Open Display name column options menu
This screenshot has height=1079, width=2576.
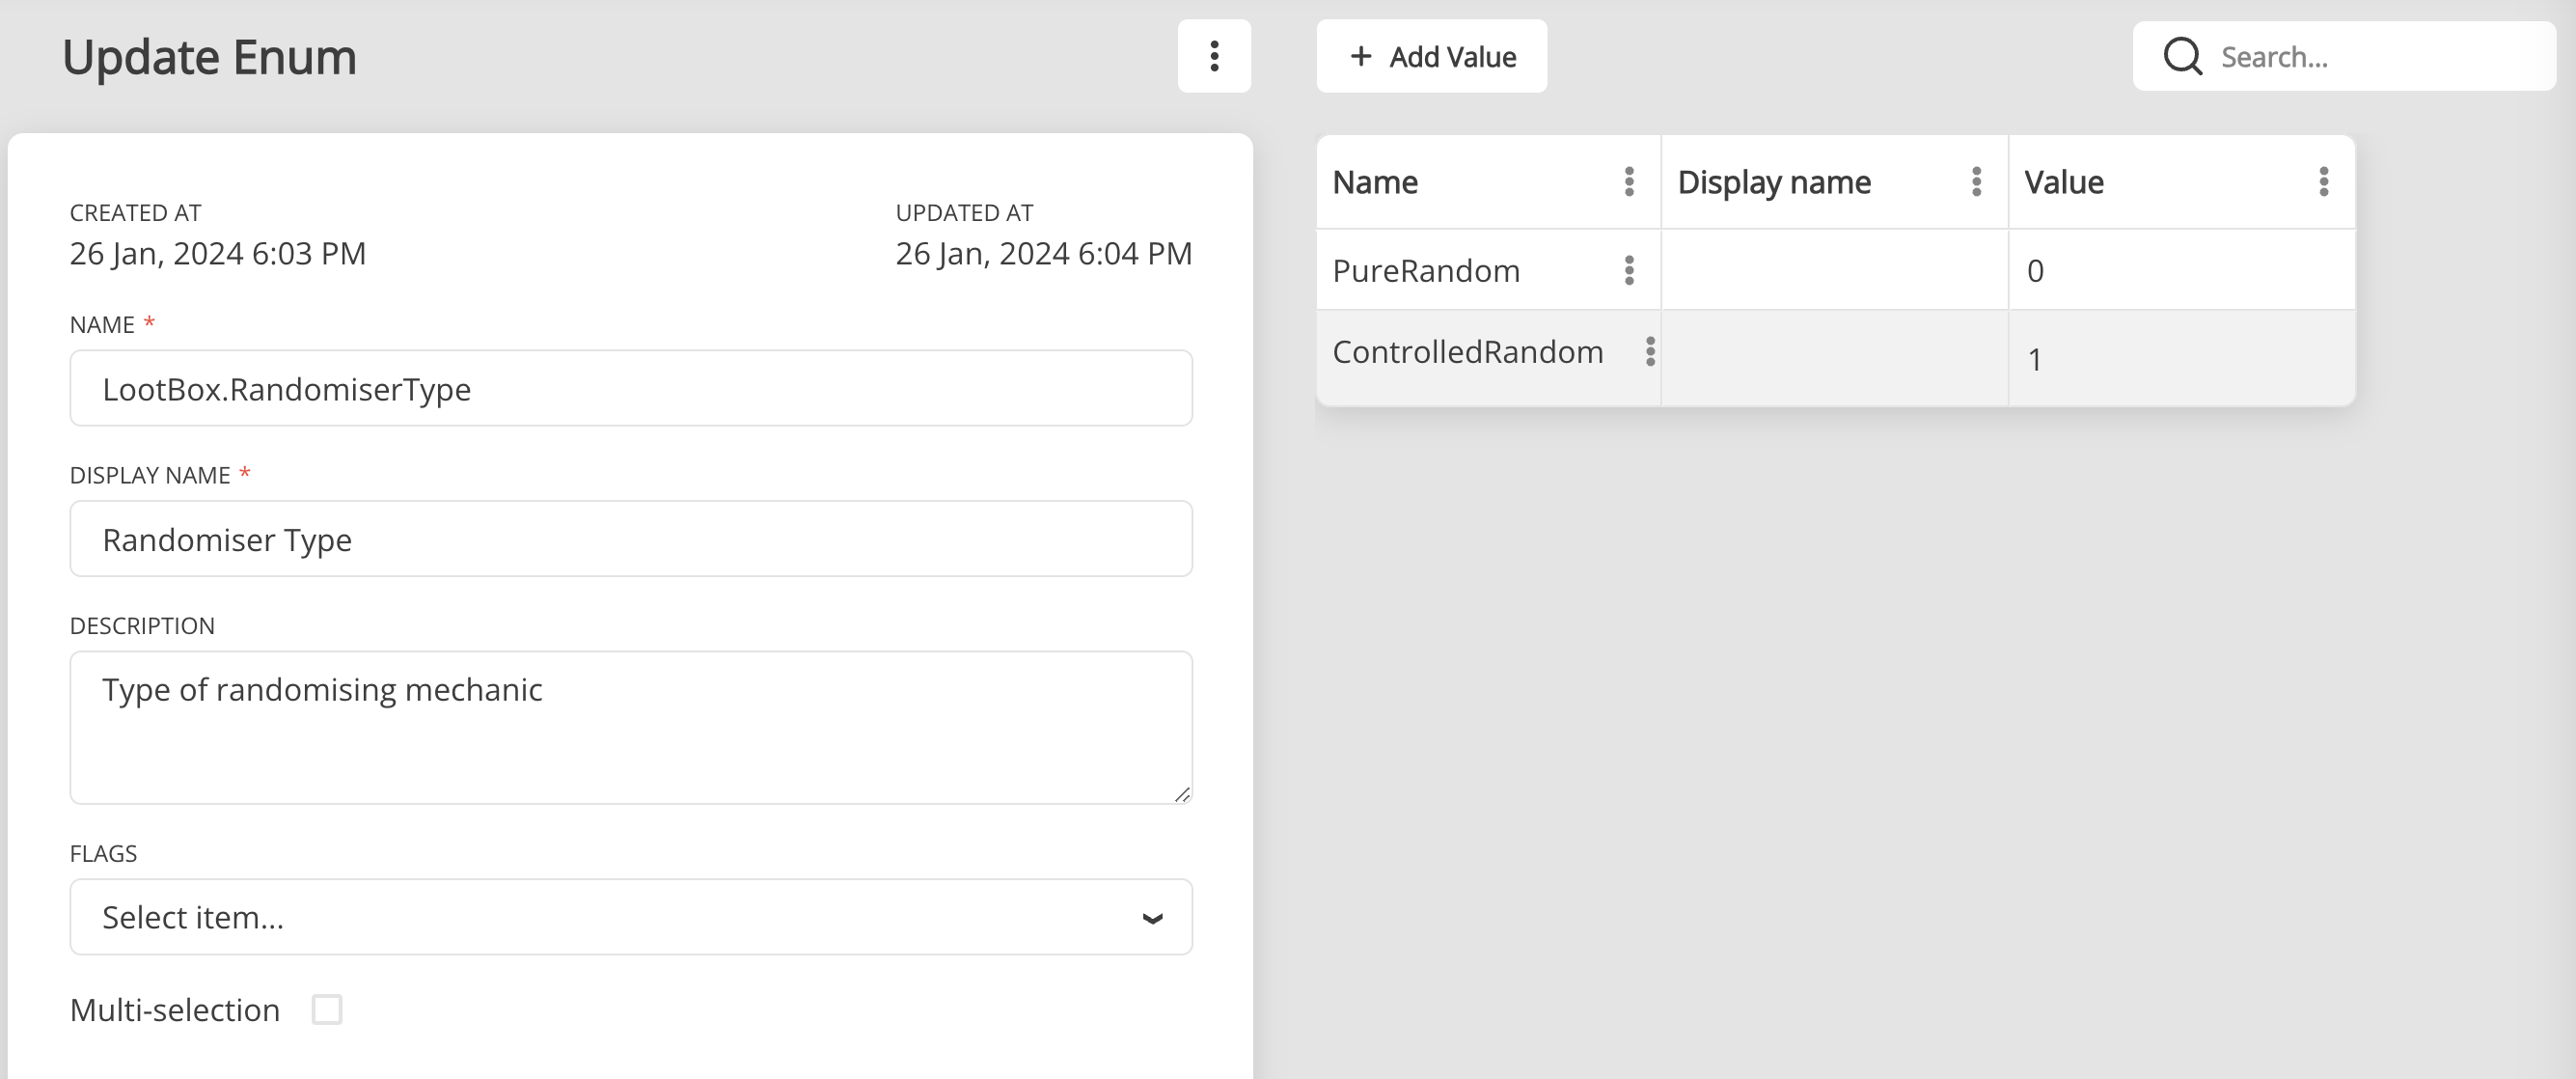tap(1976, 182)
